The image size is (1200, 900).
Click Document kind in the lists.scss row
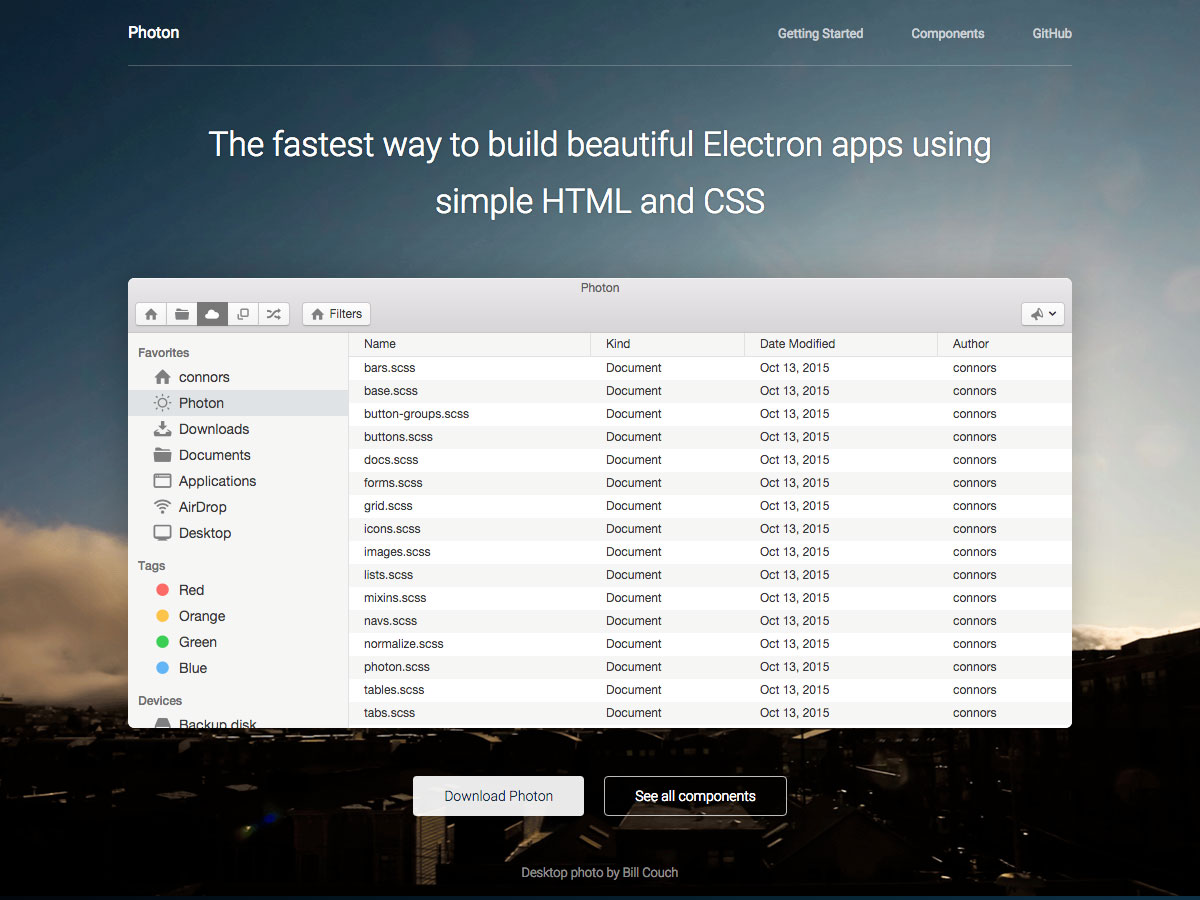click(x=634, y=575)
